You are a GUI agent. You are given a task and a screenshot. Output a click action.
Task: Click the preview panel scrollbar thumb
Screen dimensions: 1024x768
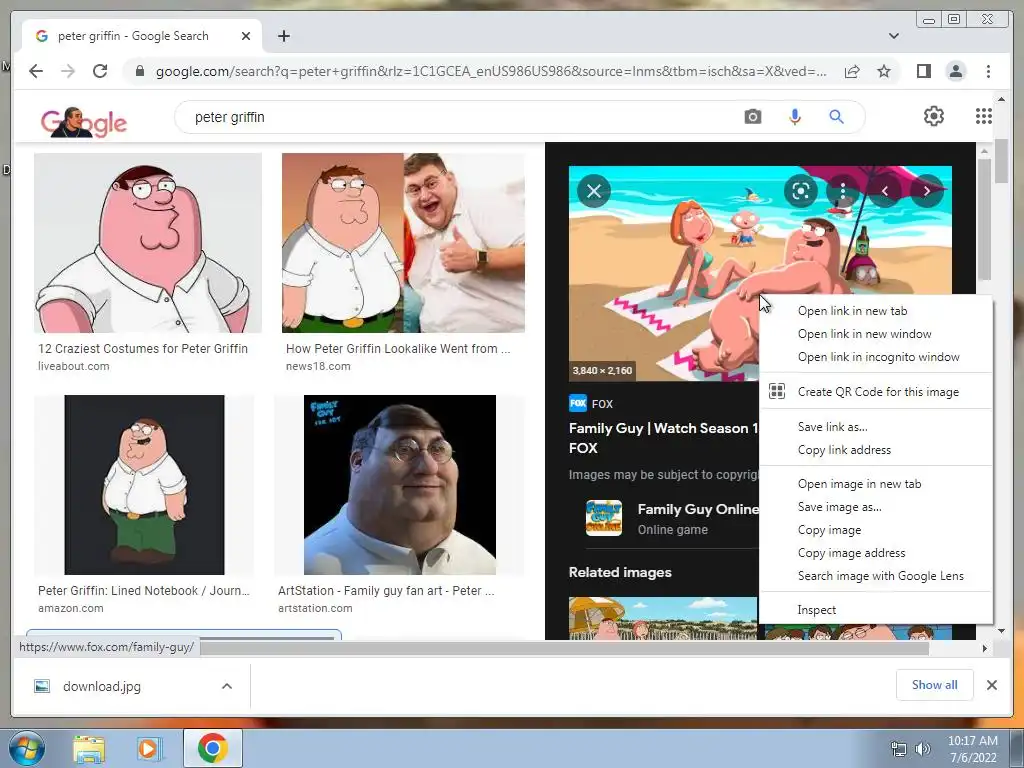tap(984, 219)
